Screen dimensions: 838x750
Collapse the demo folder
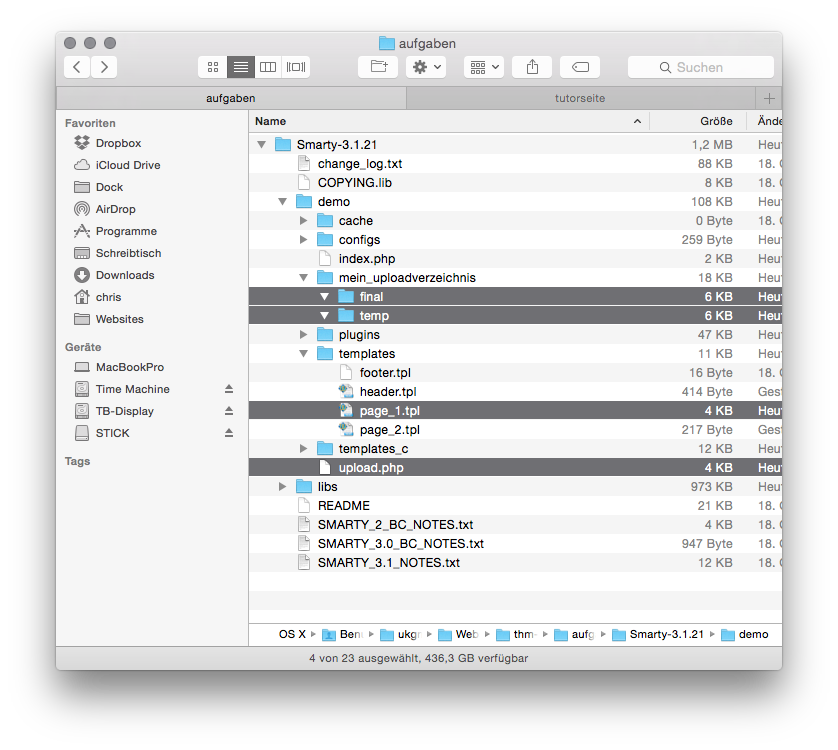click(x=283, y=202)
